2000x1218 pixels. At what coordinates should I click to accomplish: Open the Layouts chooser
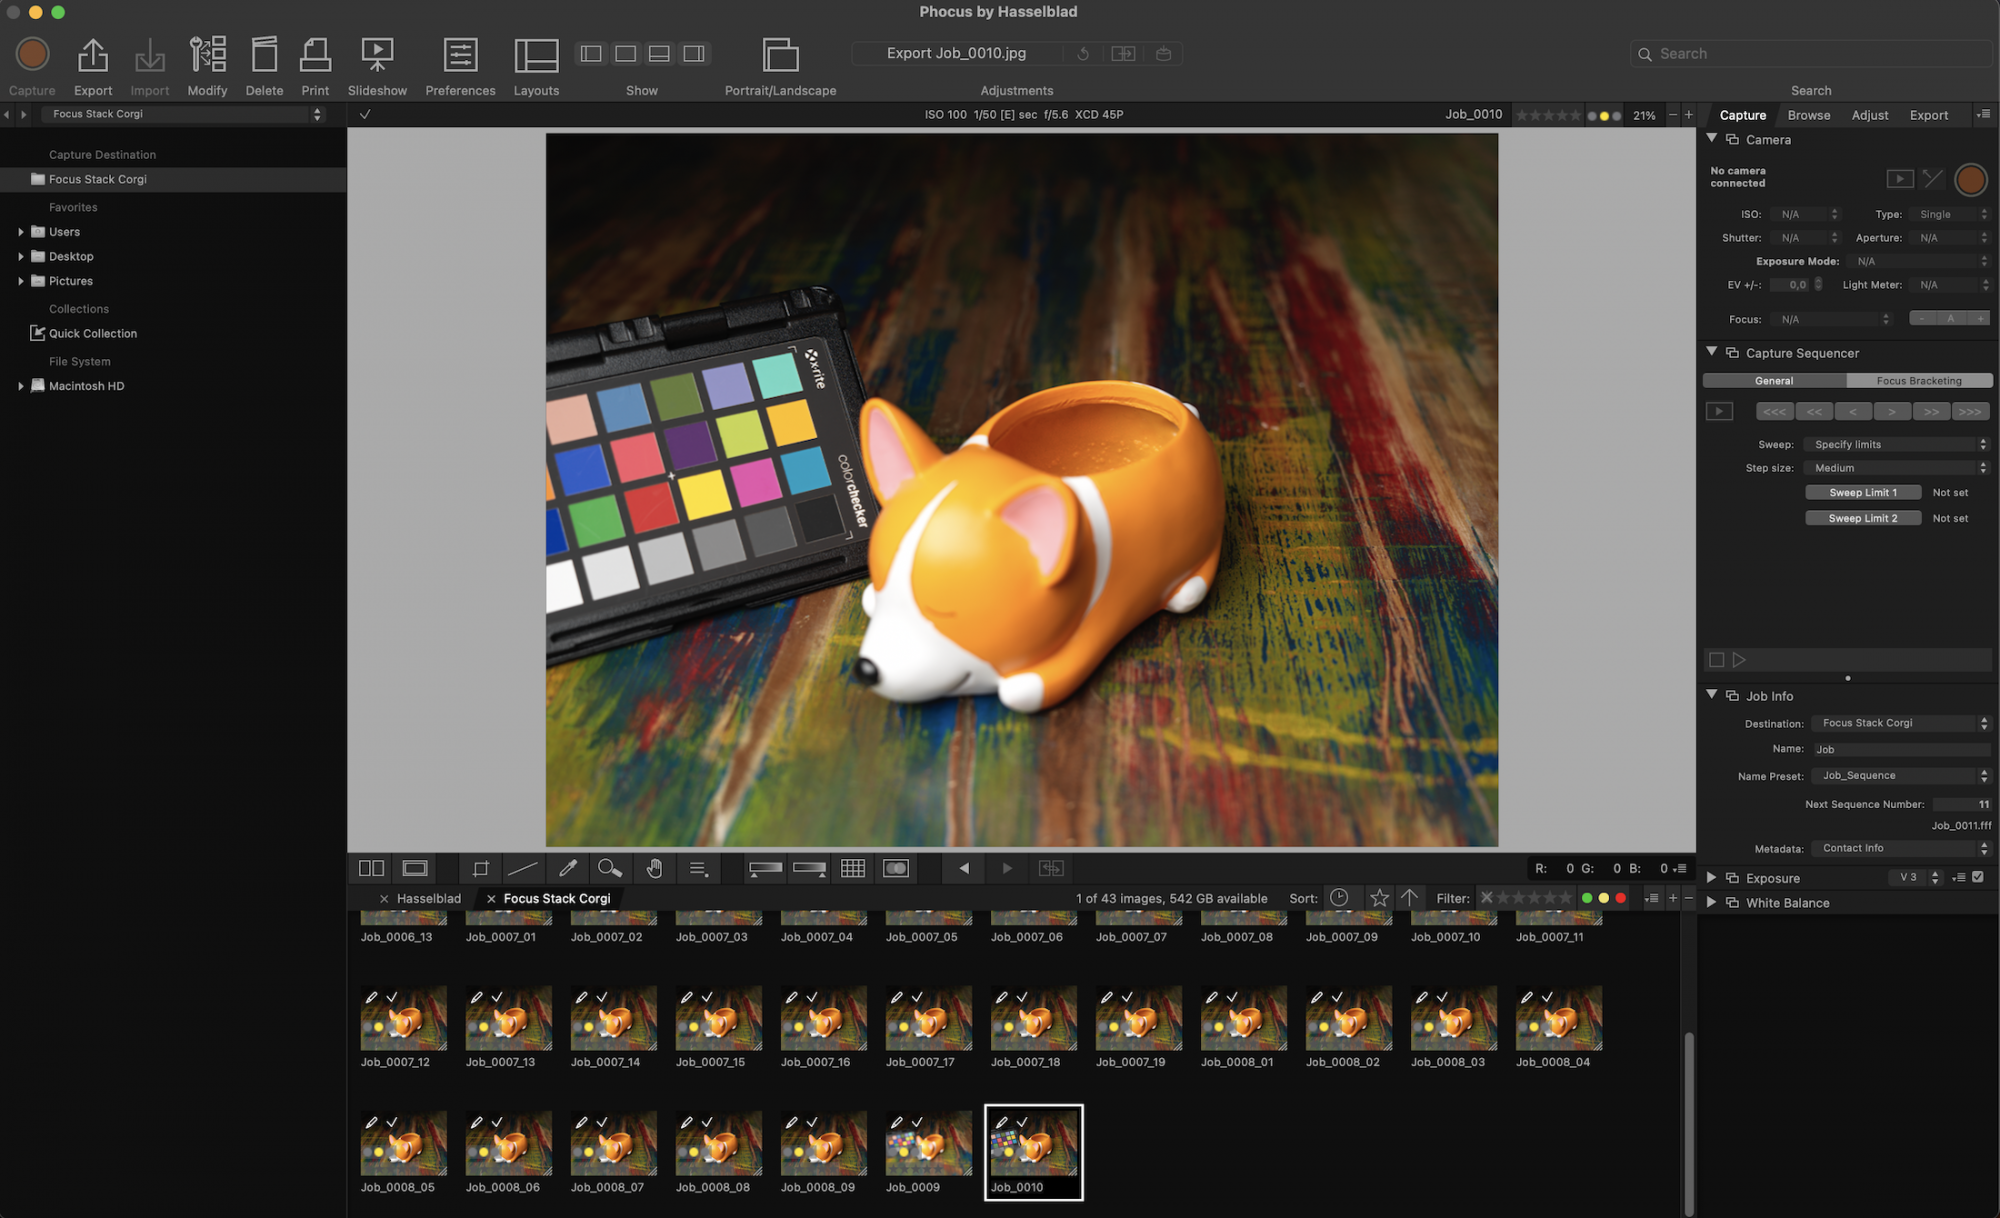(x=536, y=55)
